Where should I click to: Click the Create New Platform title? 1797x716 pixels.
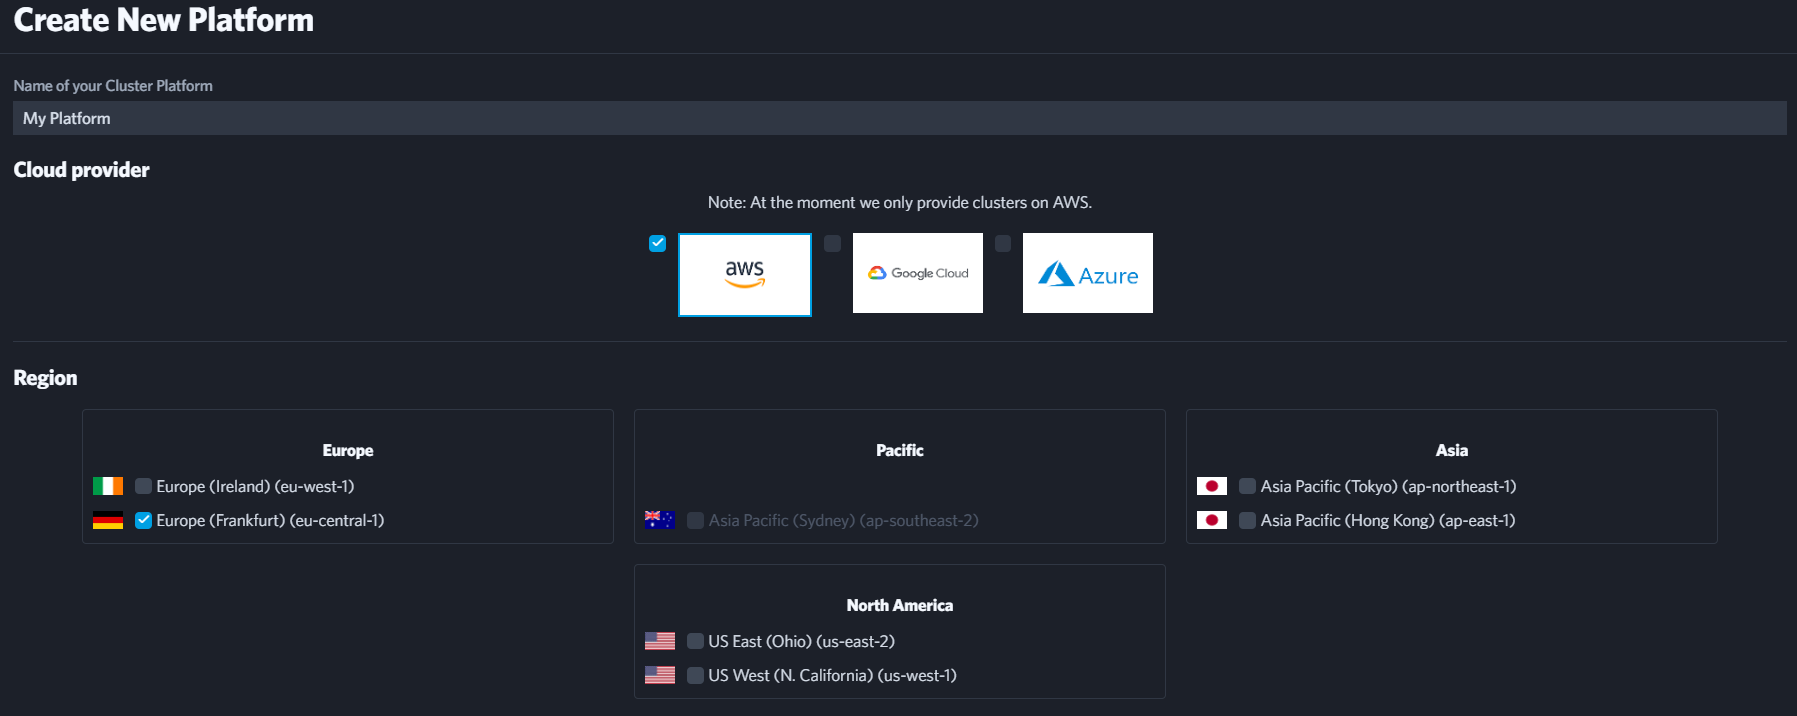164,20
